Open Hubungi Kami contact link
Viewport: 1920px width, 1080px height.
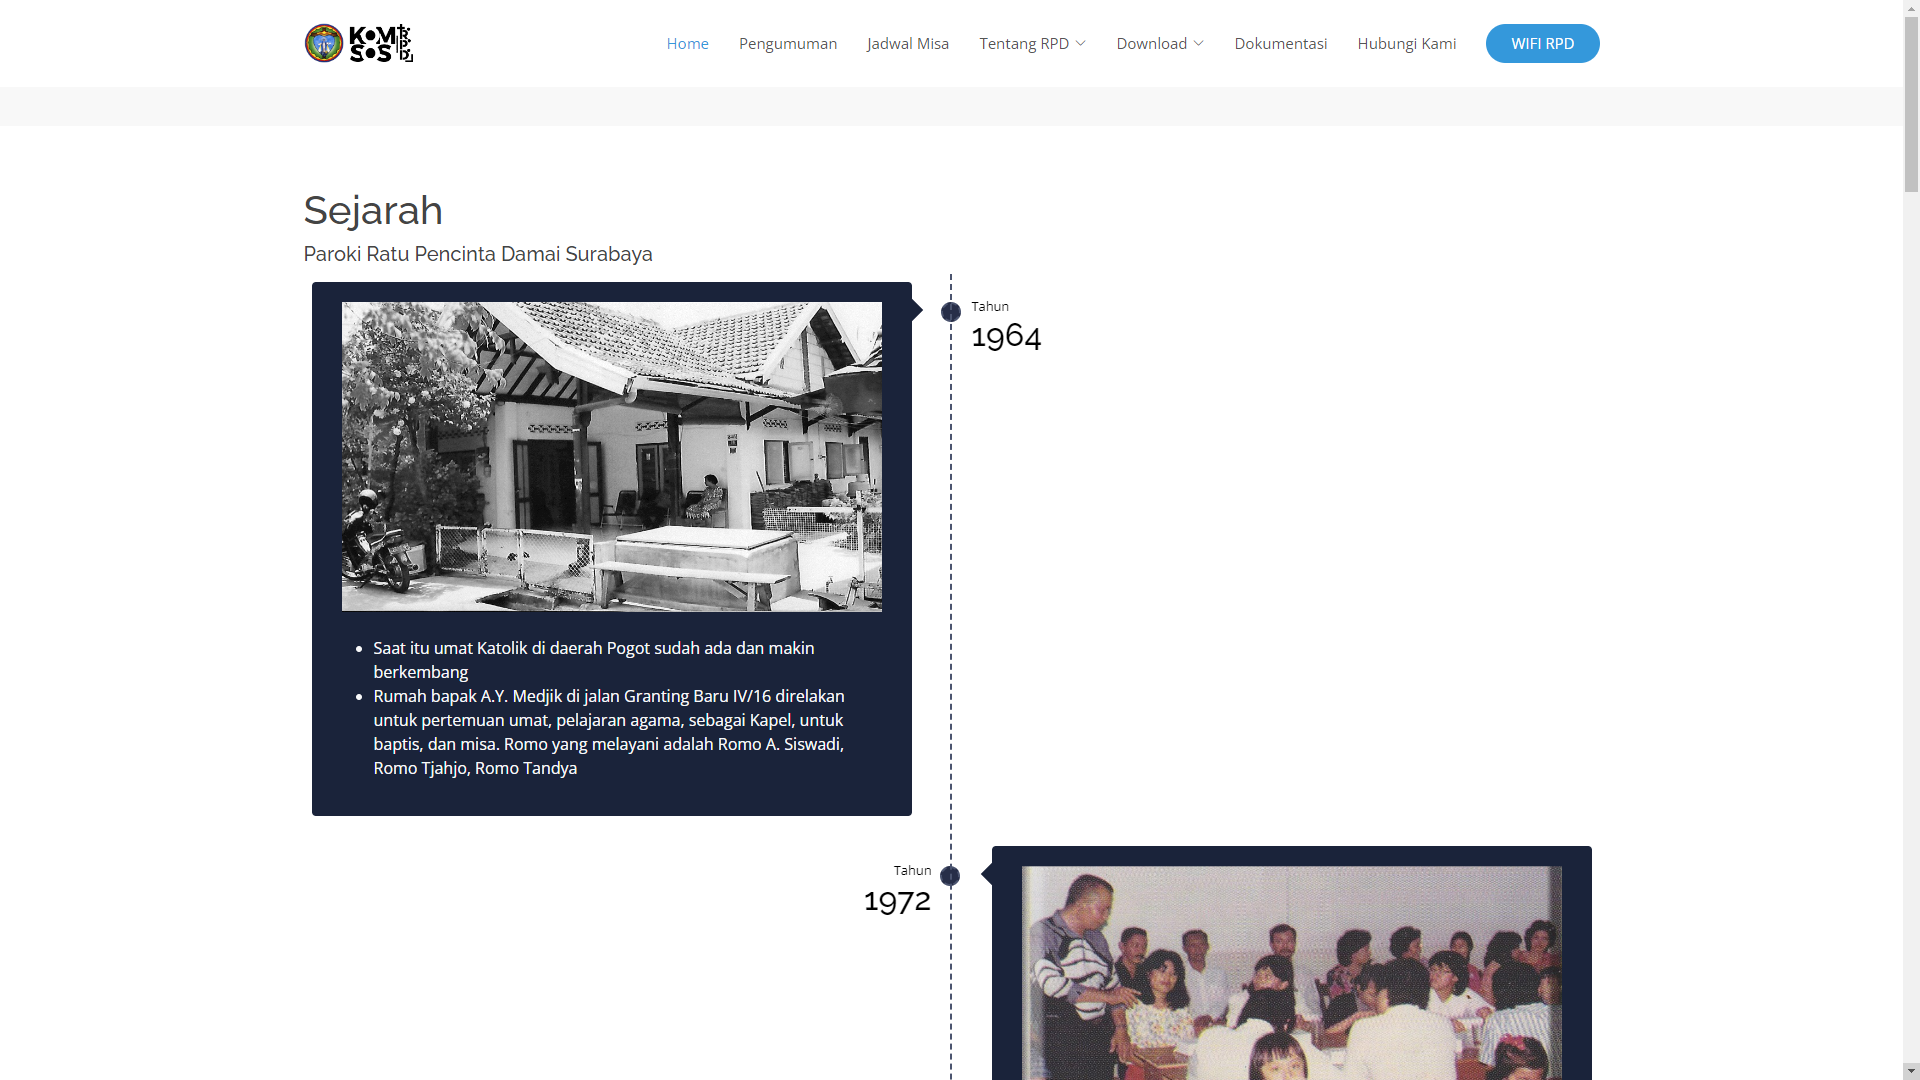click(x=1406, y=43)
